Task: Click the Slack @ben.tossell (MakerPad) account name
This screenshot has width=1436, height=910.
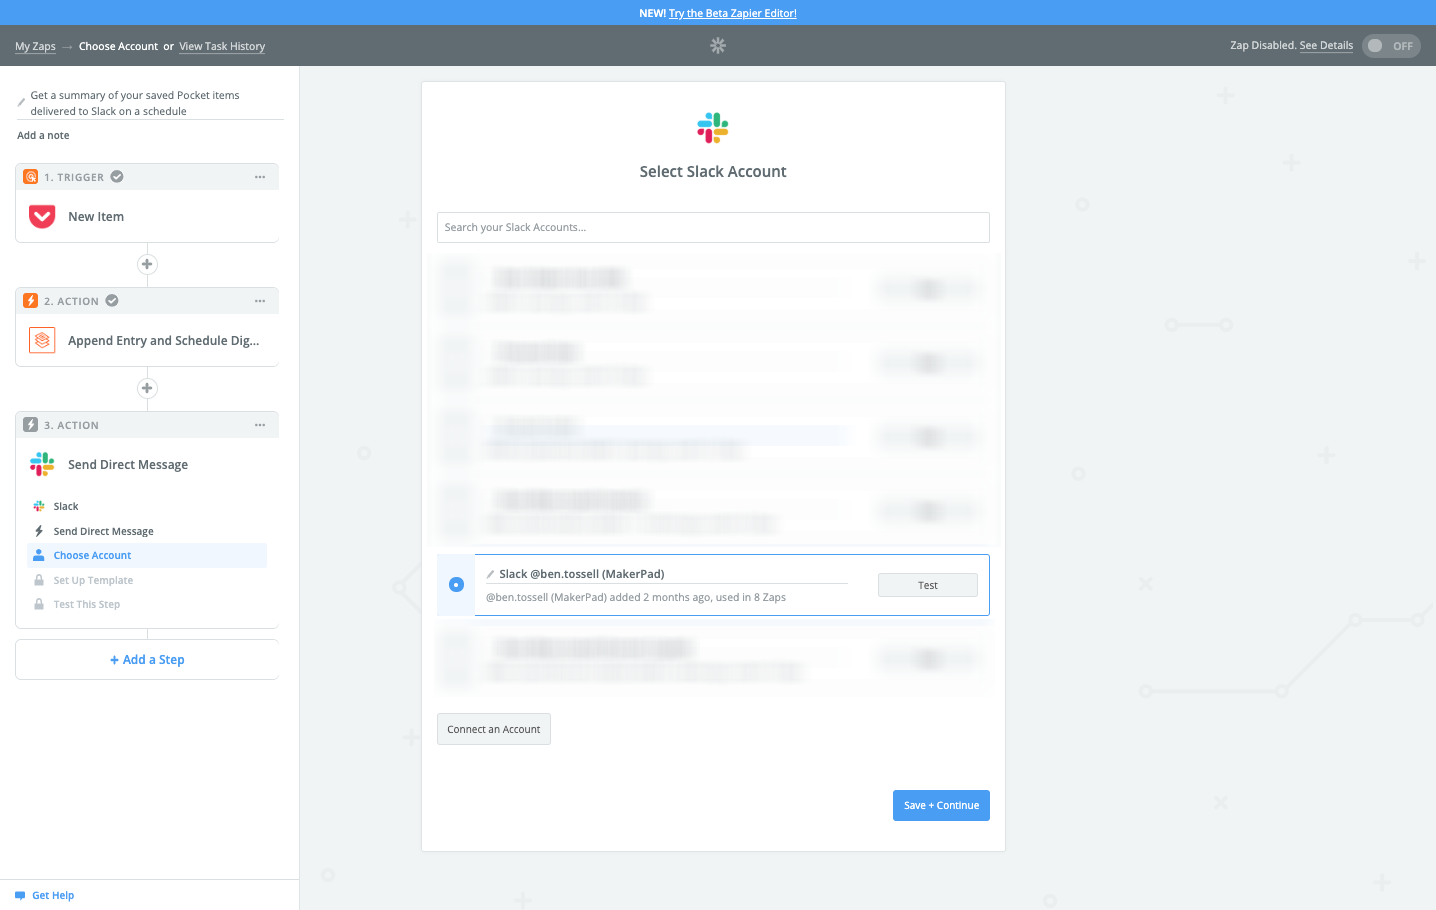Action: [x=582, y=574]
